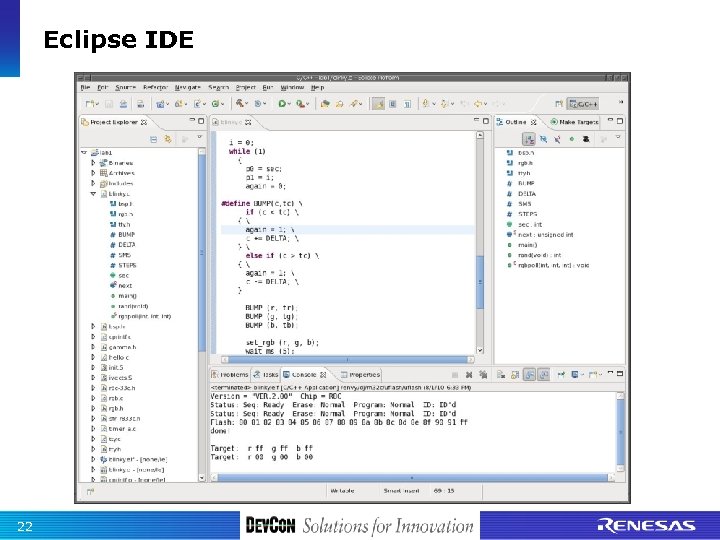Screen dimensions: 720x540
Task: Close the Project Explorer tab
Action: (x=144, y=122)
